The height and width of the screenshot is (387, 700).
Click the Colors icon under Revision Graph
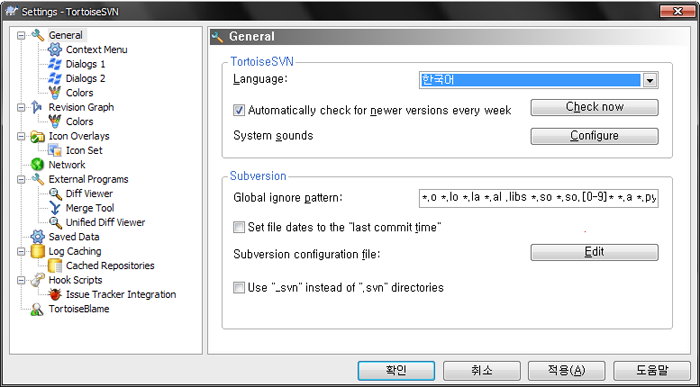pyautogui.click(x=55, y=121)
